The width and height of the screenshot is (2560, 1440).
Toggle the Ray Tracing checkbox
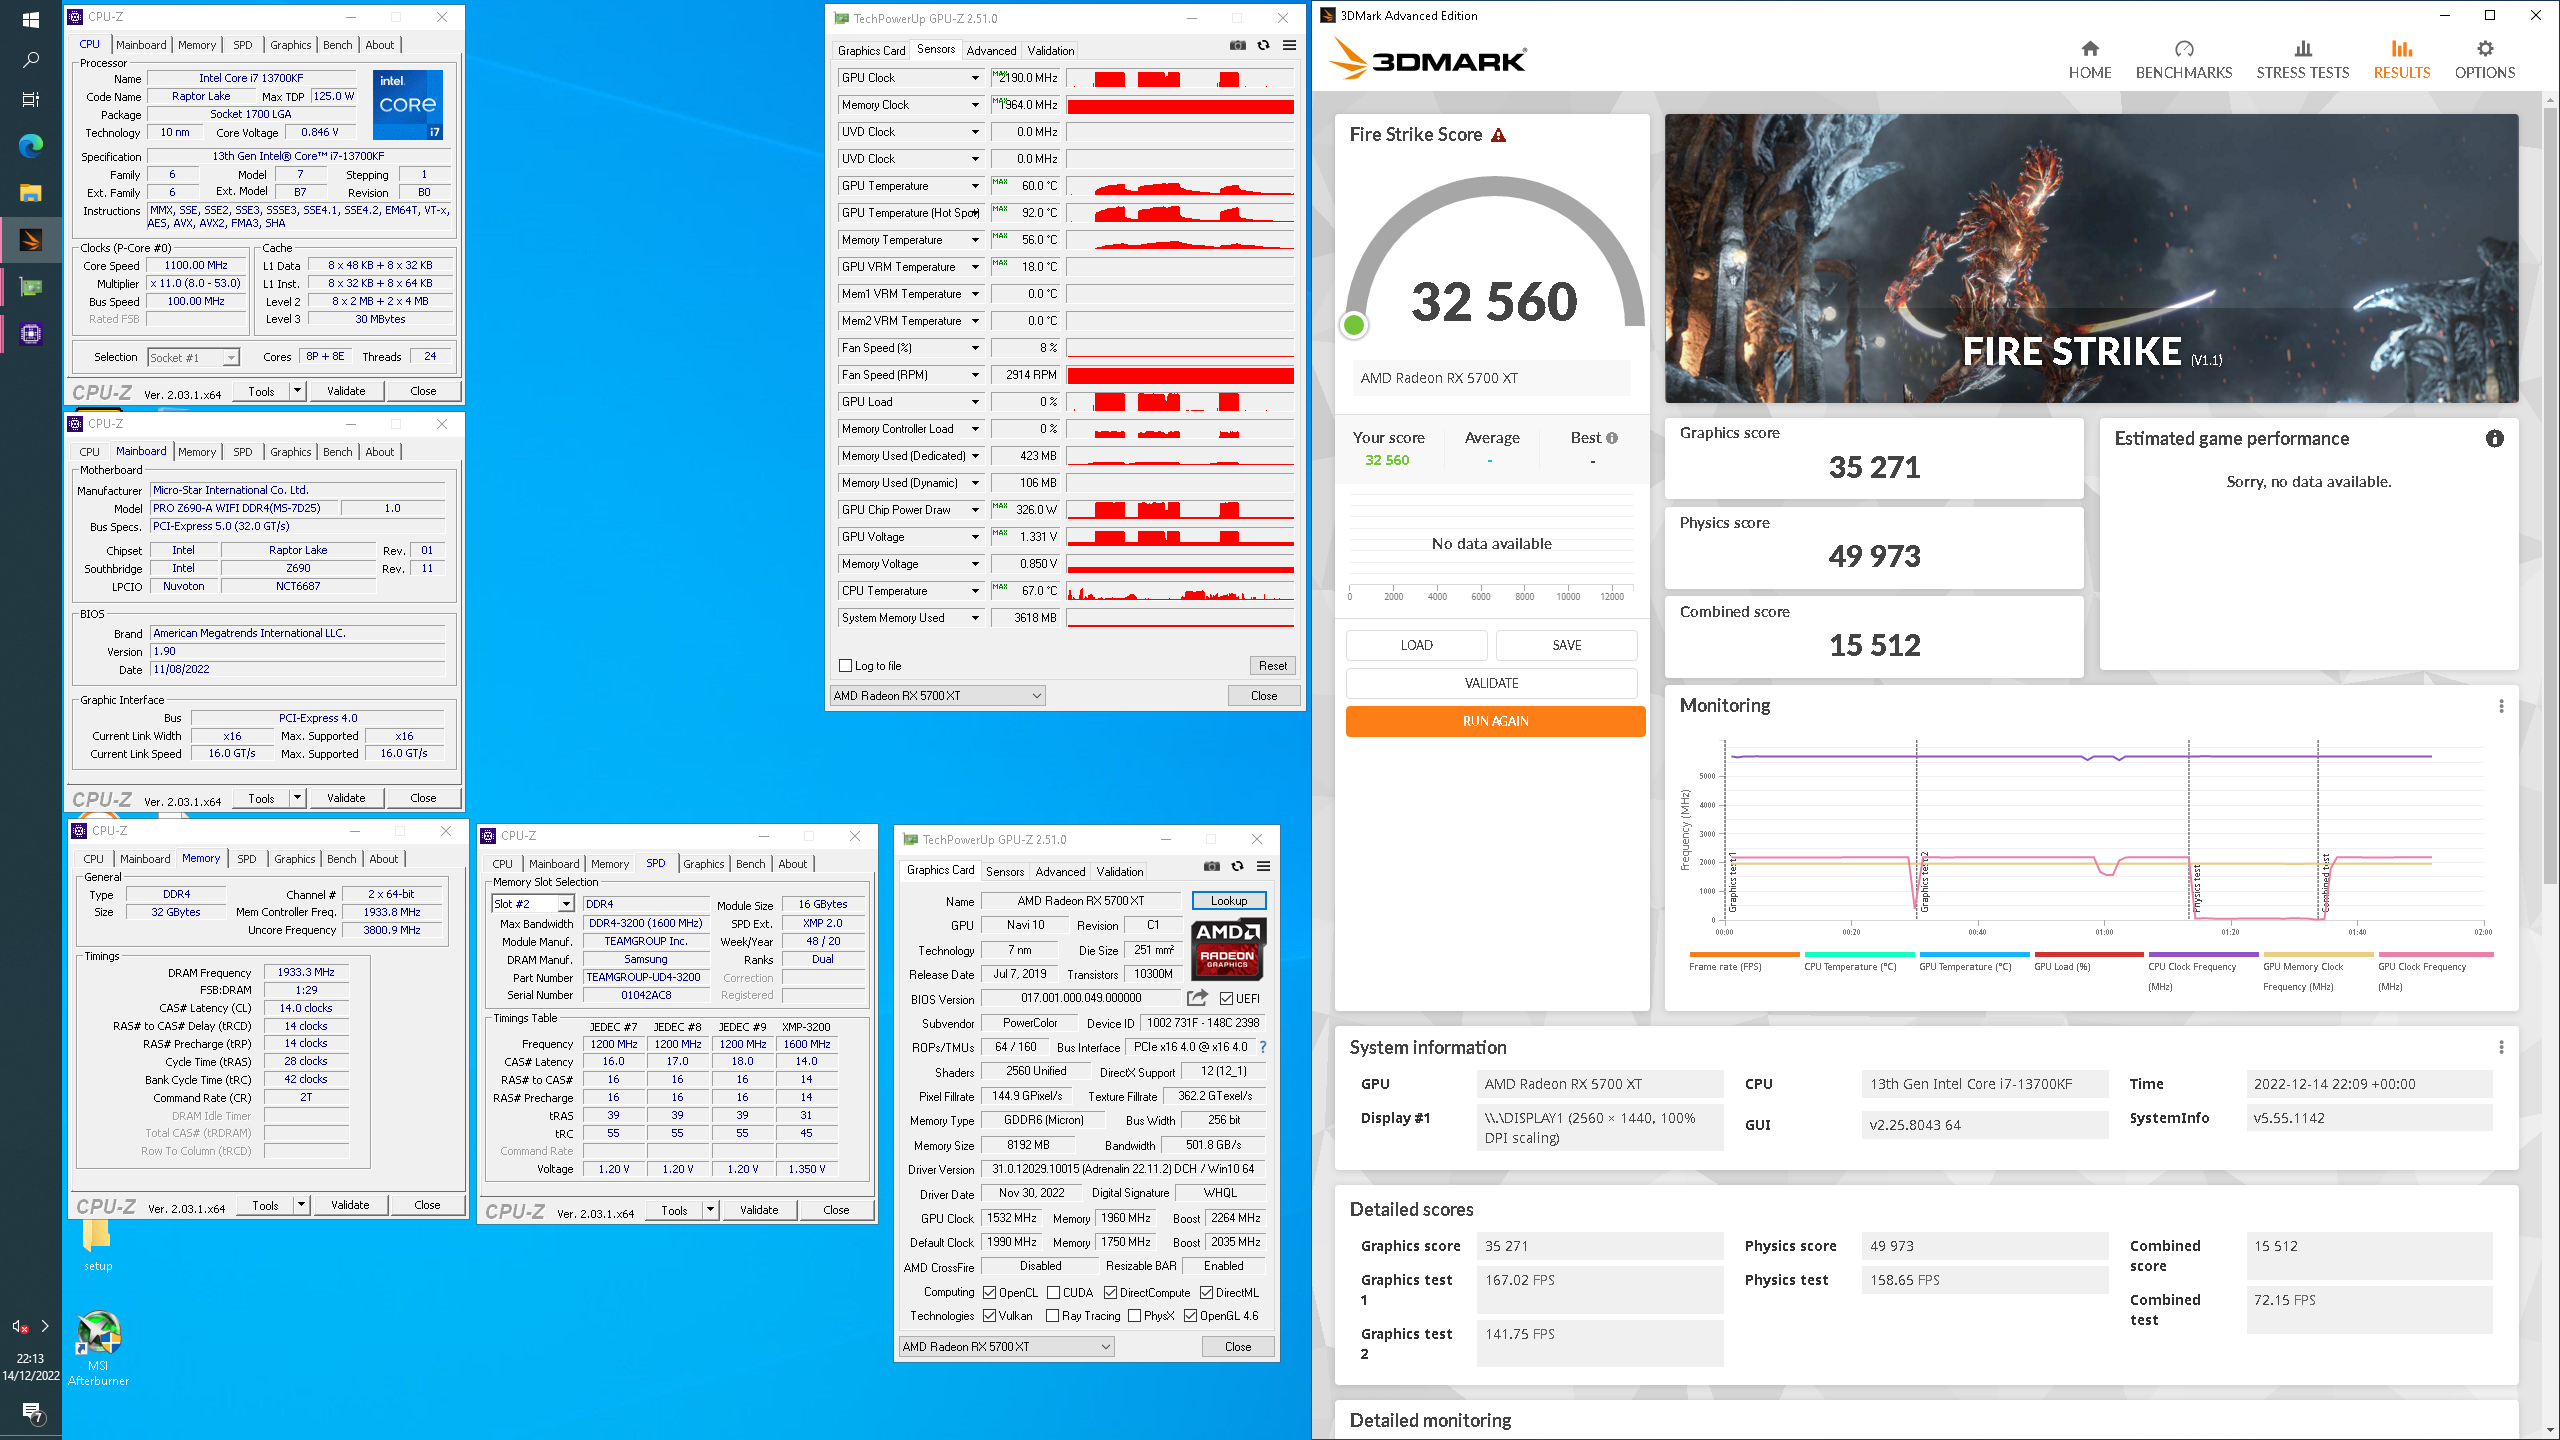click(x=1053, y=1316)
